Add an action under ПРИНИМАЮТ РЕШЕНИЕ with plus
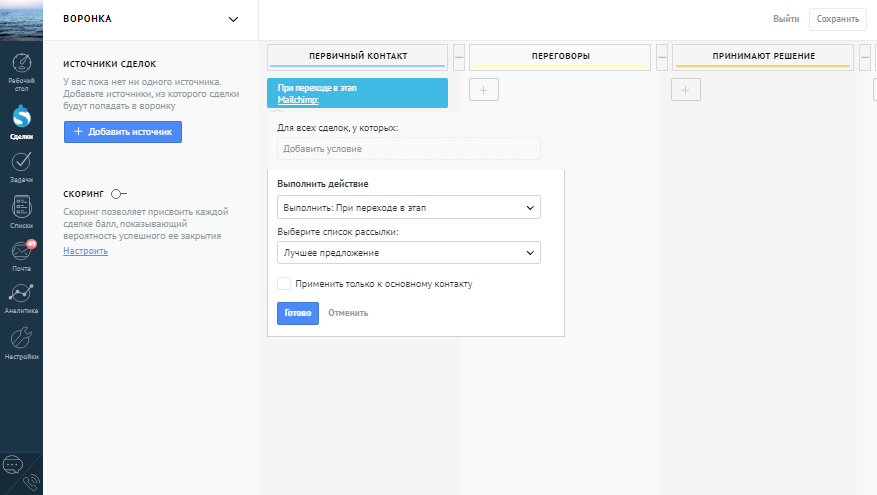Screen dimensions: 877x495 tap(686, 90)
